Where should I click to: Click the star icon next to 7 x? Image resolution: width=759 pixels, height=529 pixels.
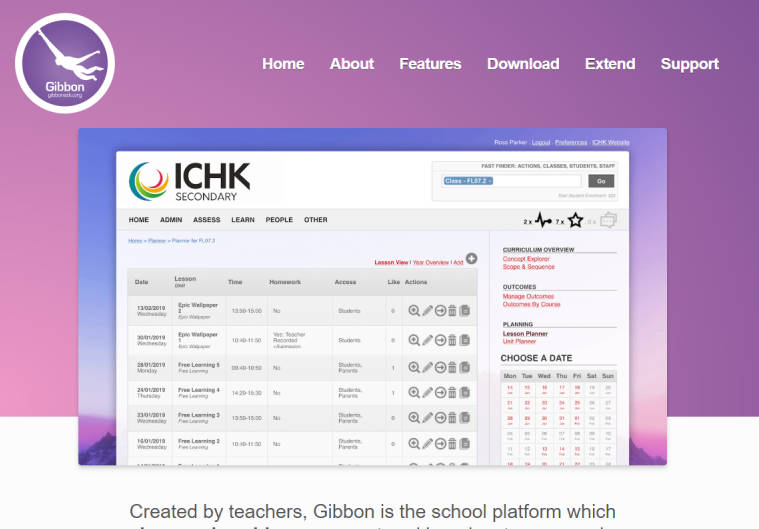576,220
